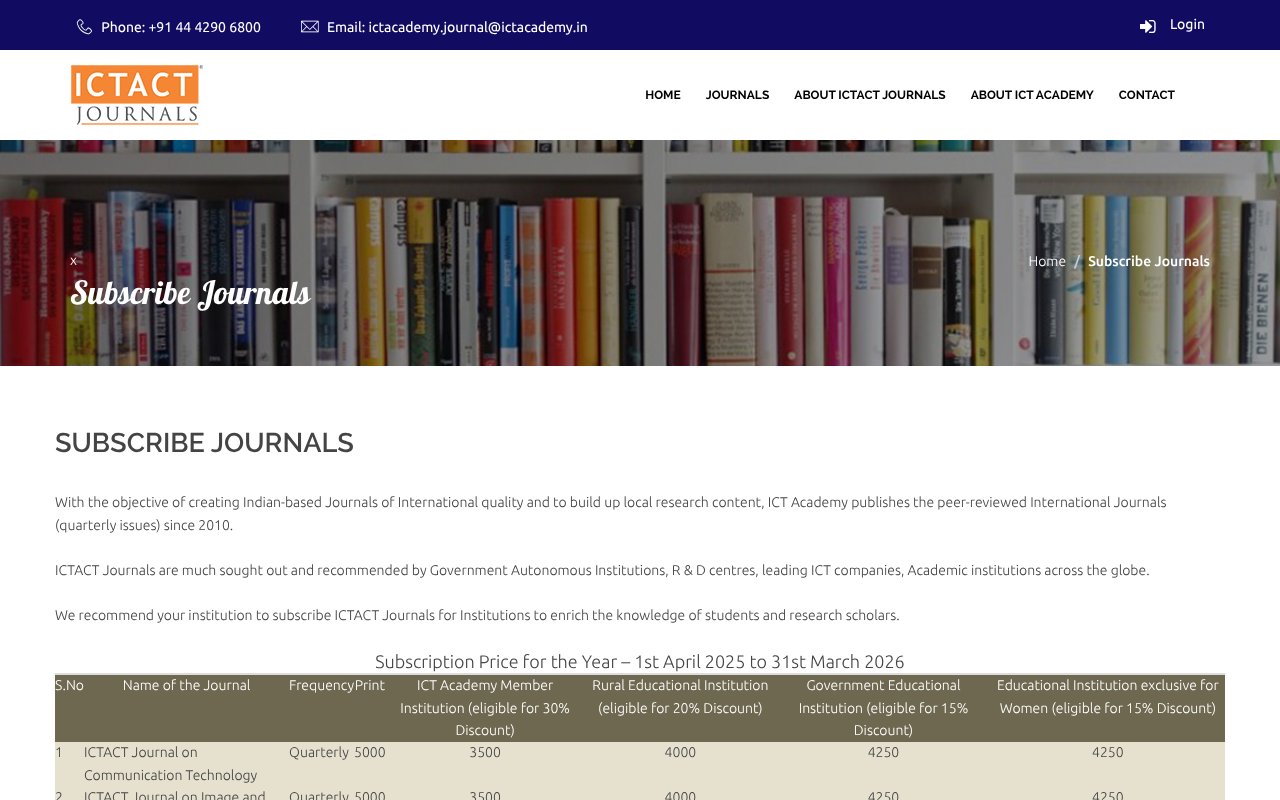Click the phone receiver icon in the header

click(x=85, y=27)
